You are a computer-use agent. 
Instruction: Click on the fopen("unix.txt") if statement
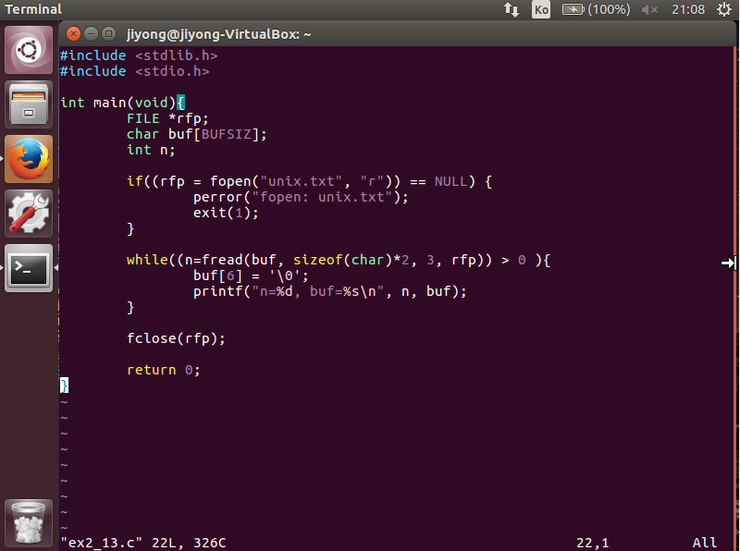(x=309, y=181)
